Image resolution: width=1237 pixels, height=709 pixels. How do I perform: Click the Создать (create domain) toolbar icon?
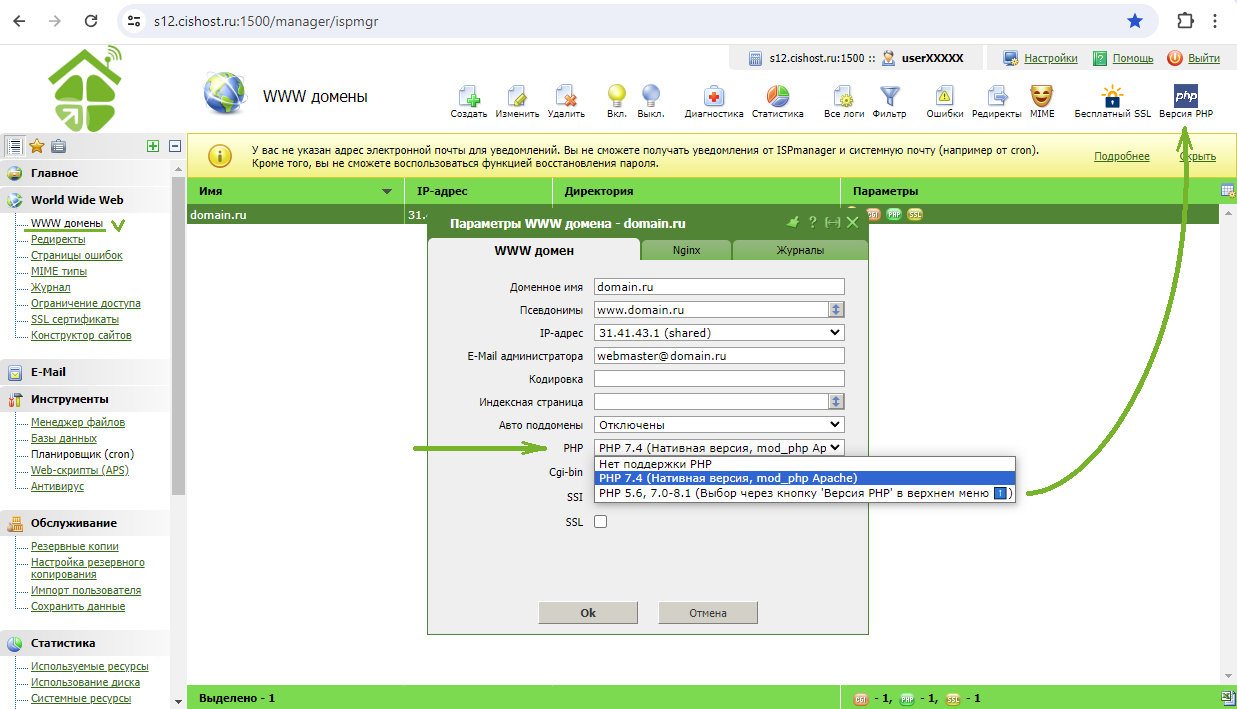[468, 97]
